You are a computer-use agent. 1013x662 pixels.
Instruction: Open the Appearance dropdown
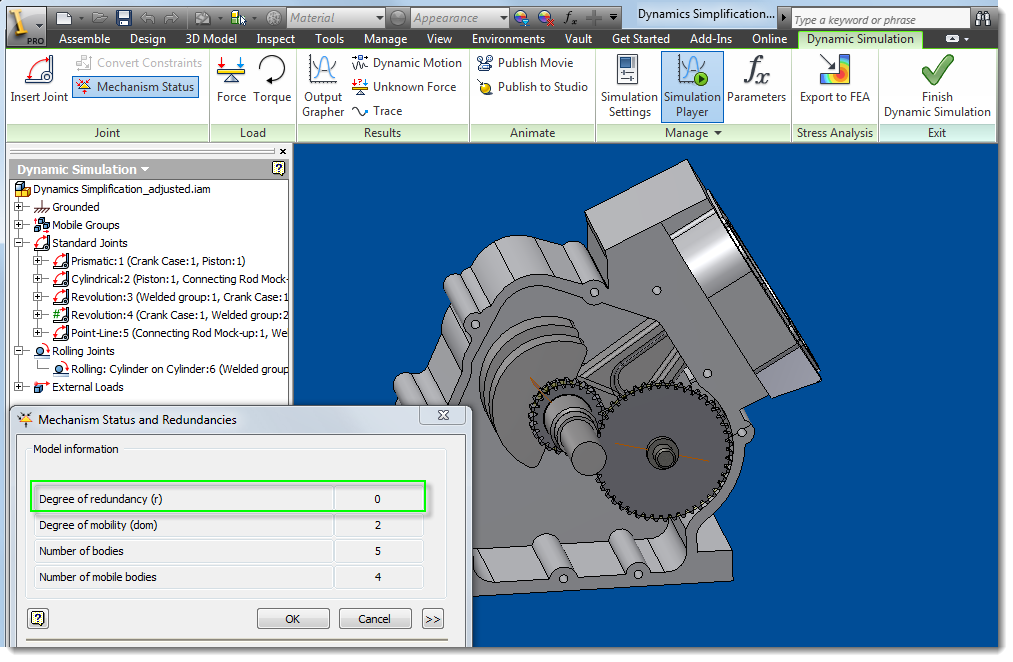459,18
